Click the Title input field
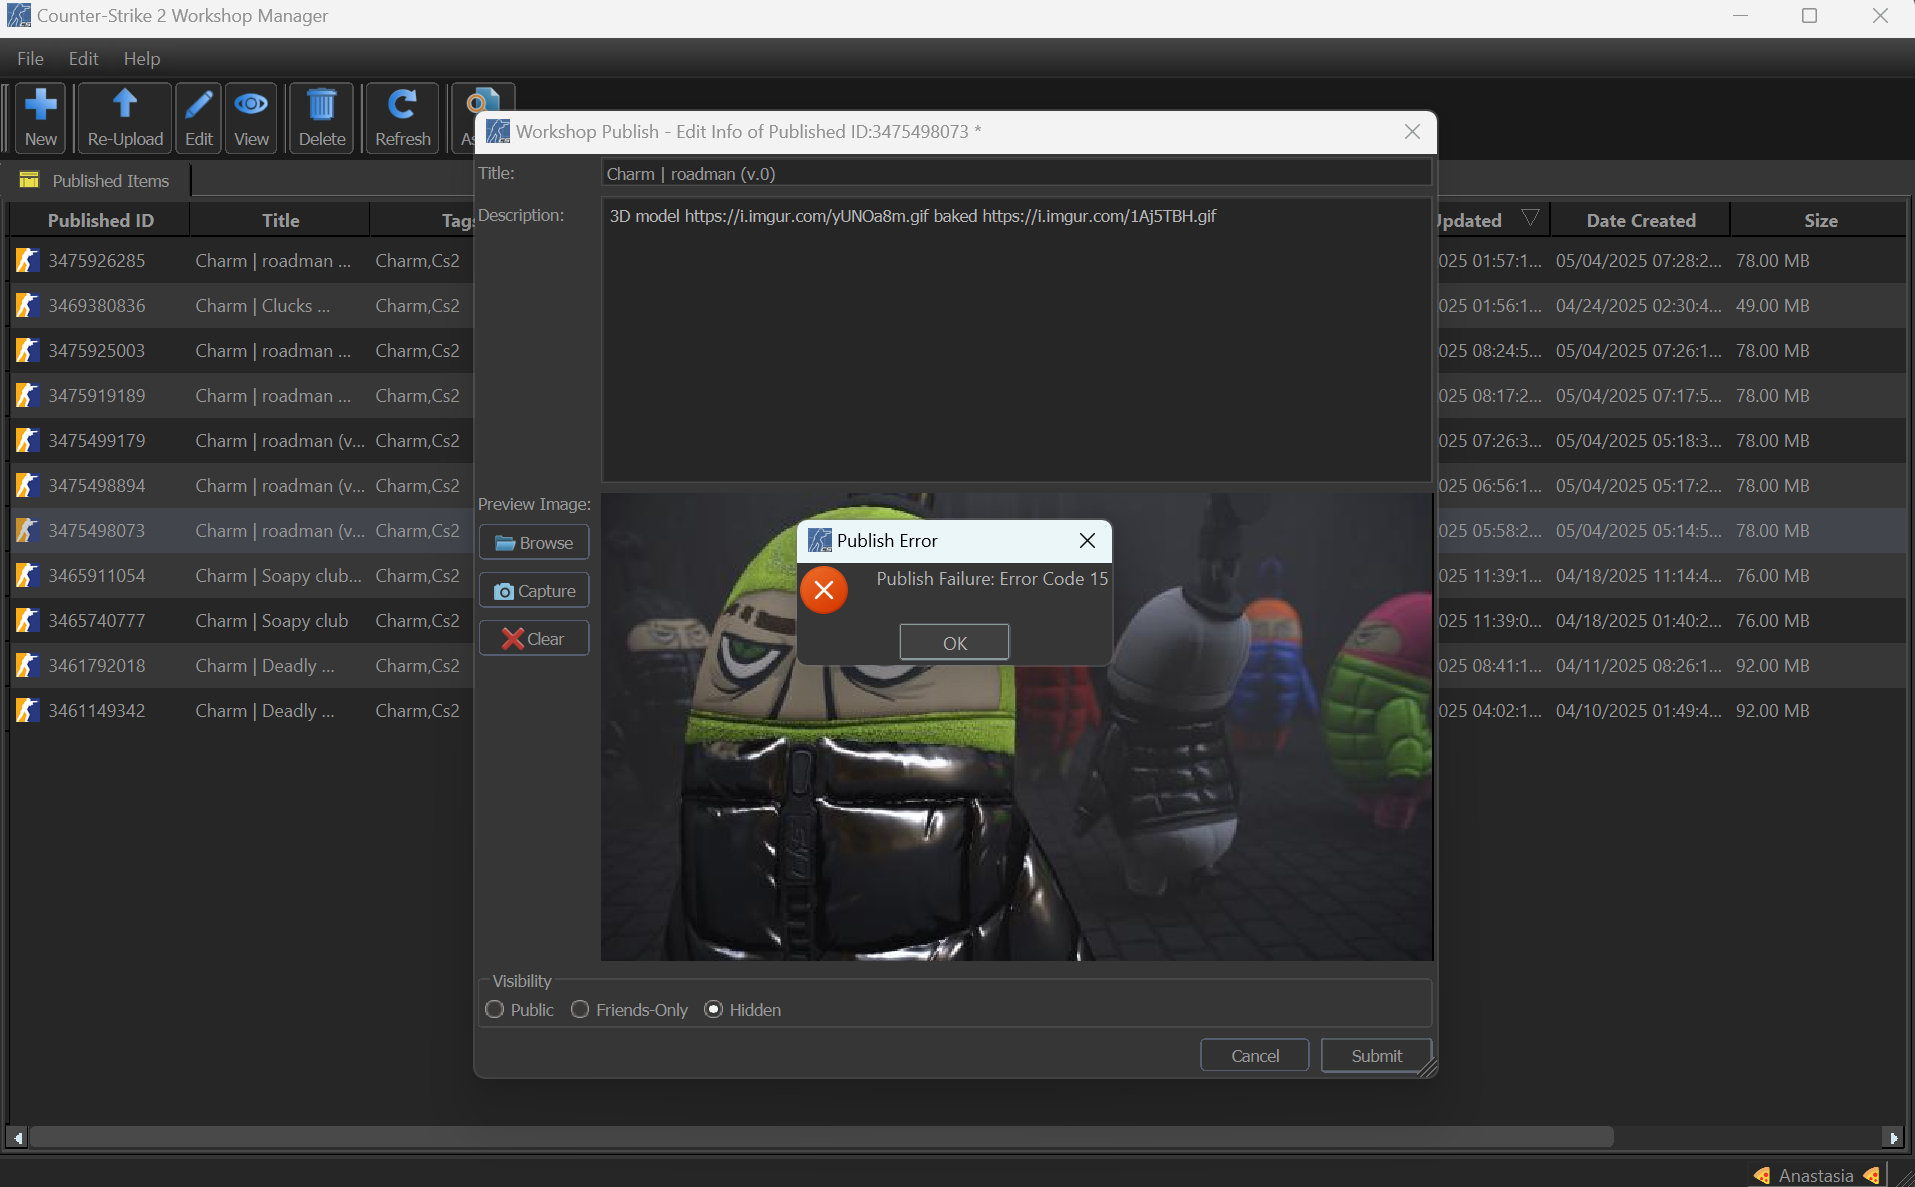 coord(1016,174)
